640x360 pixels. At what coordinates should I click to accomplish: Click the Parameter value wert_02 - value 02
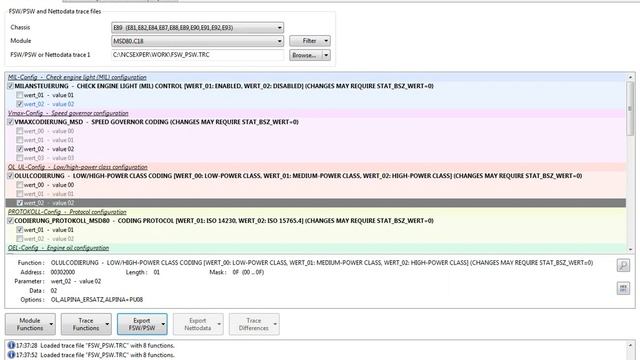pos(76,281)
